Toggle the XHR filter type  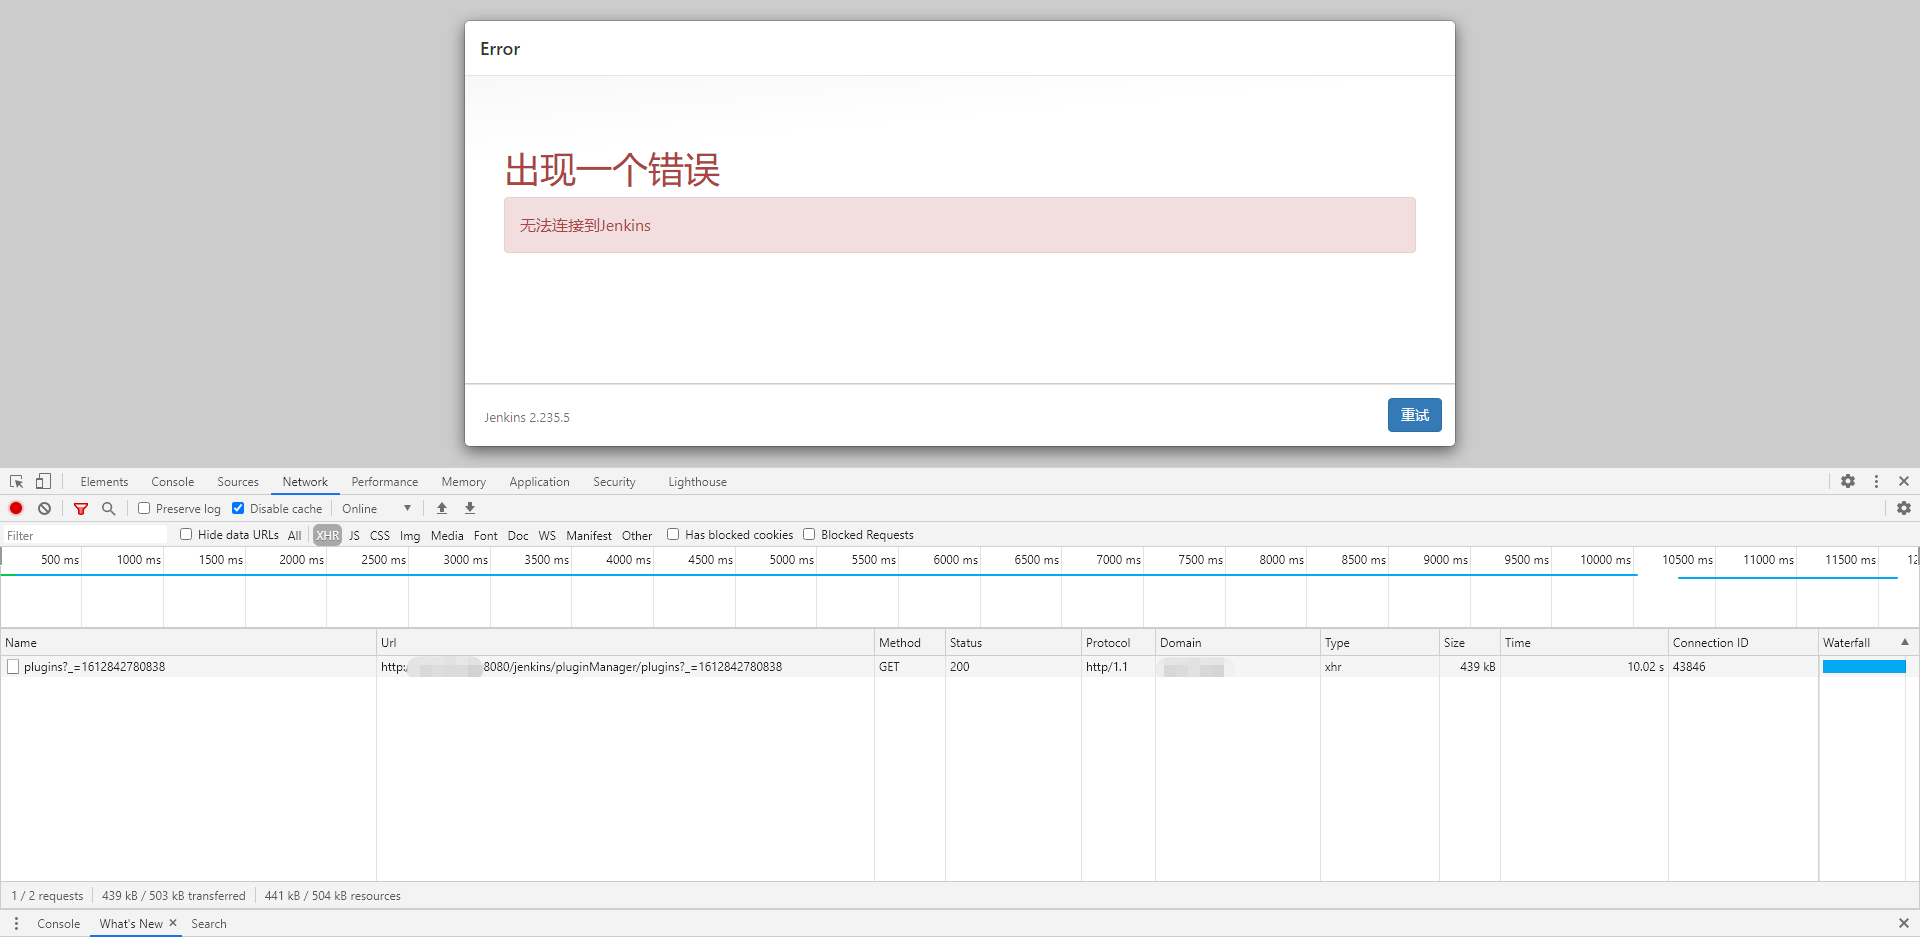327,535
